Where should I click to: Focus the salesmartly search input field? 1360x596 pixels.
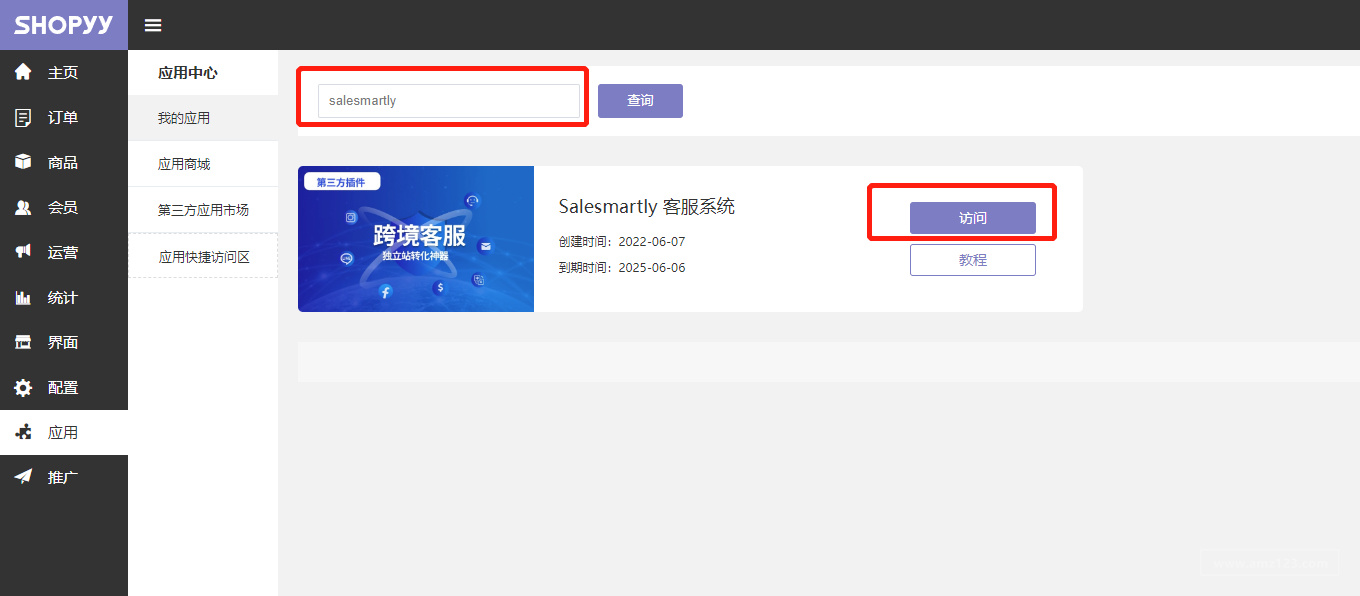[449, 101]
